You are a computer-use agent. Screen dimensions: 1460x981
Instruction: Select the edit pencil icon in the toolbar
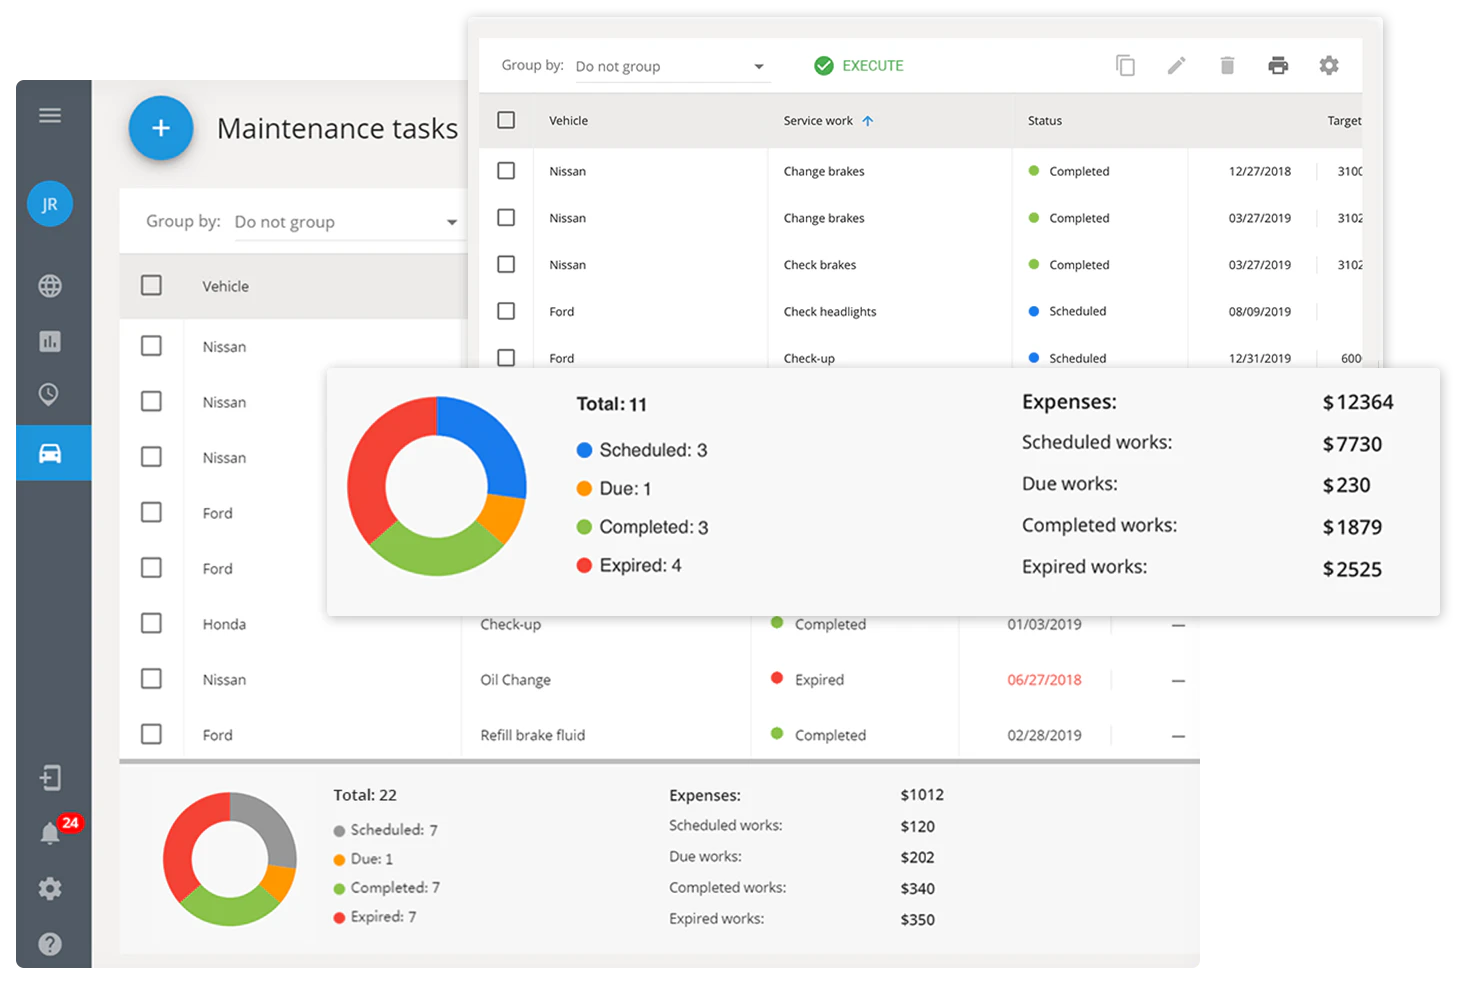(1177, 65)
